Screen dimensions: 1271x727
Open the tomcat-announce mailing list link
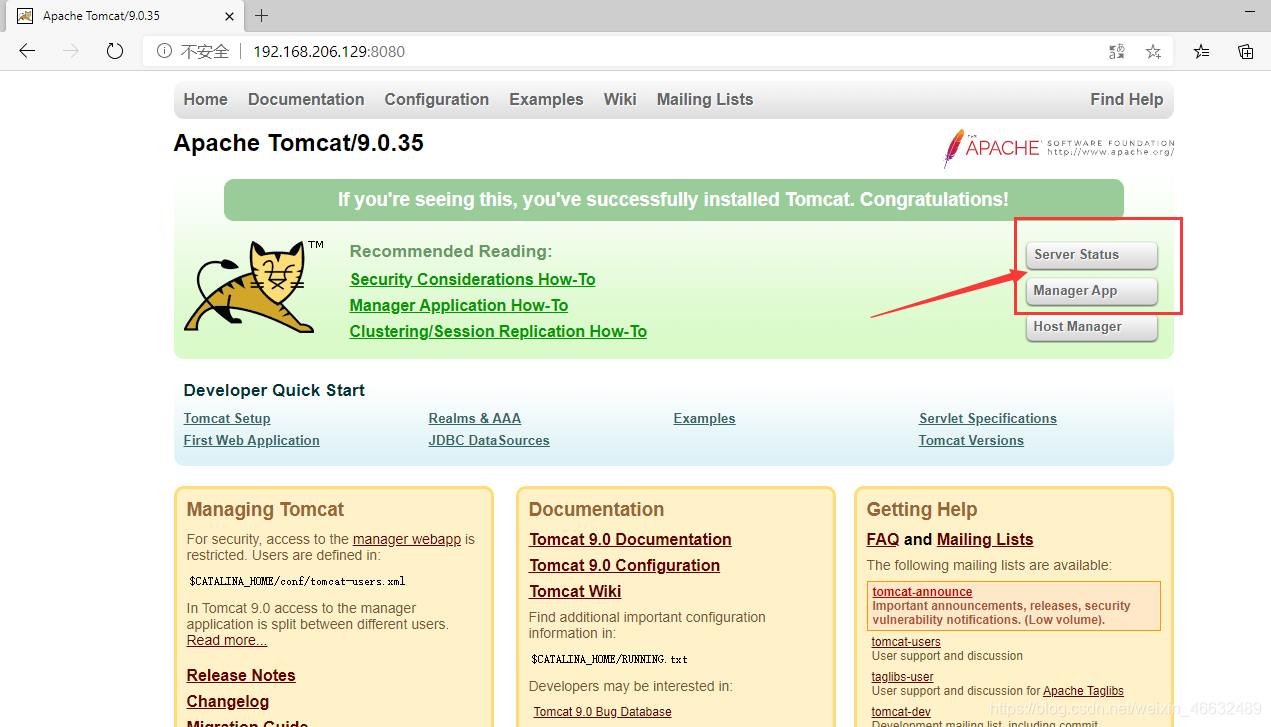(x=922, y=592)
